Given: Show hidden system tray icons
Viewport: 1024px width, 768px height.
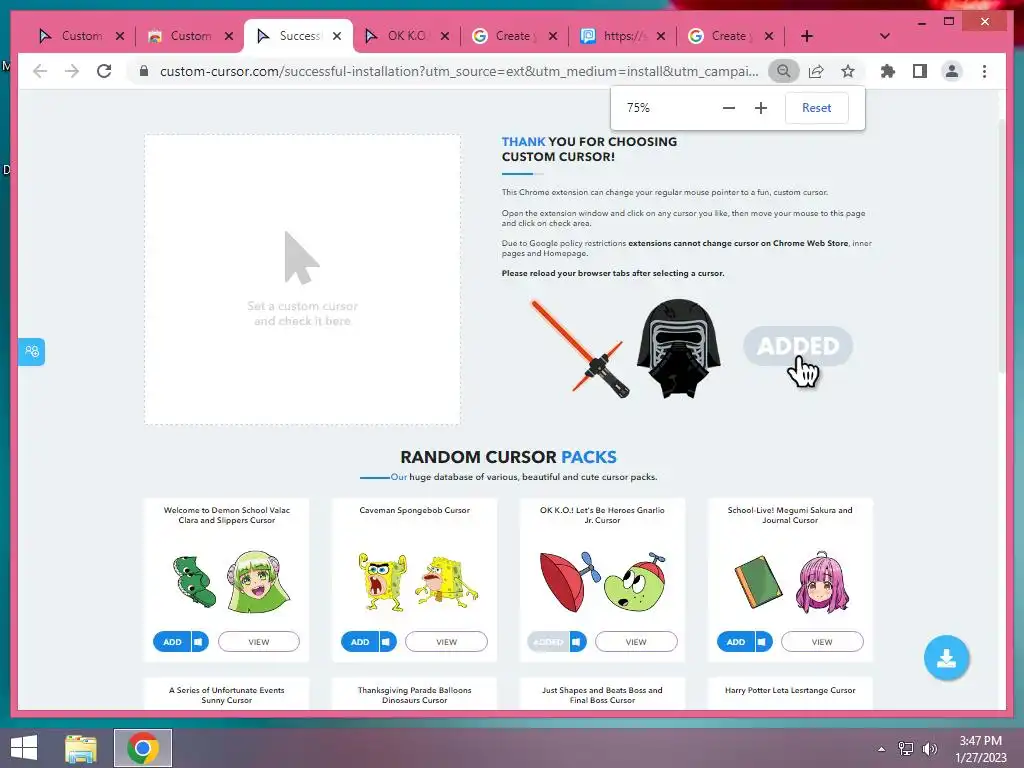Looking at the screenshot, I should pos(882,748).
